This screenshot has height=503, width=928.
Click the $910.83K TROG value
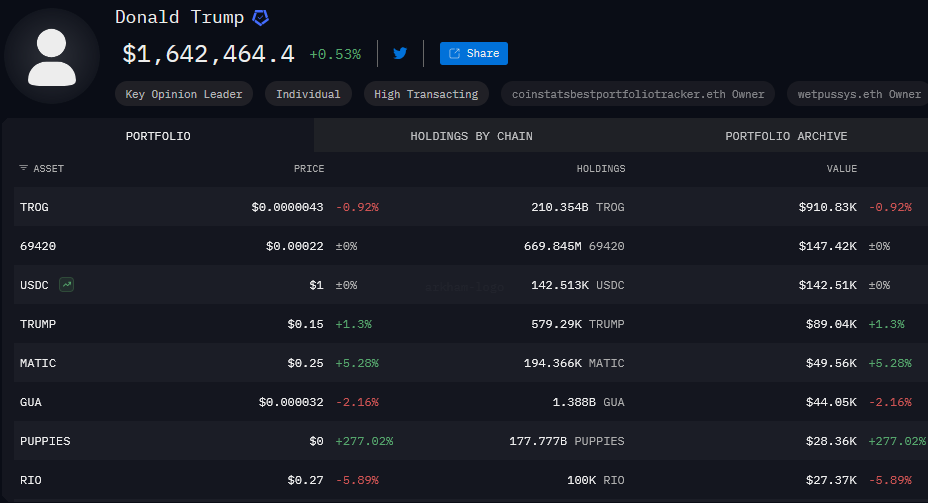(827, 207)
